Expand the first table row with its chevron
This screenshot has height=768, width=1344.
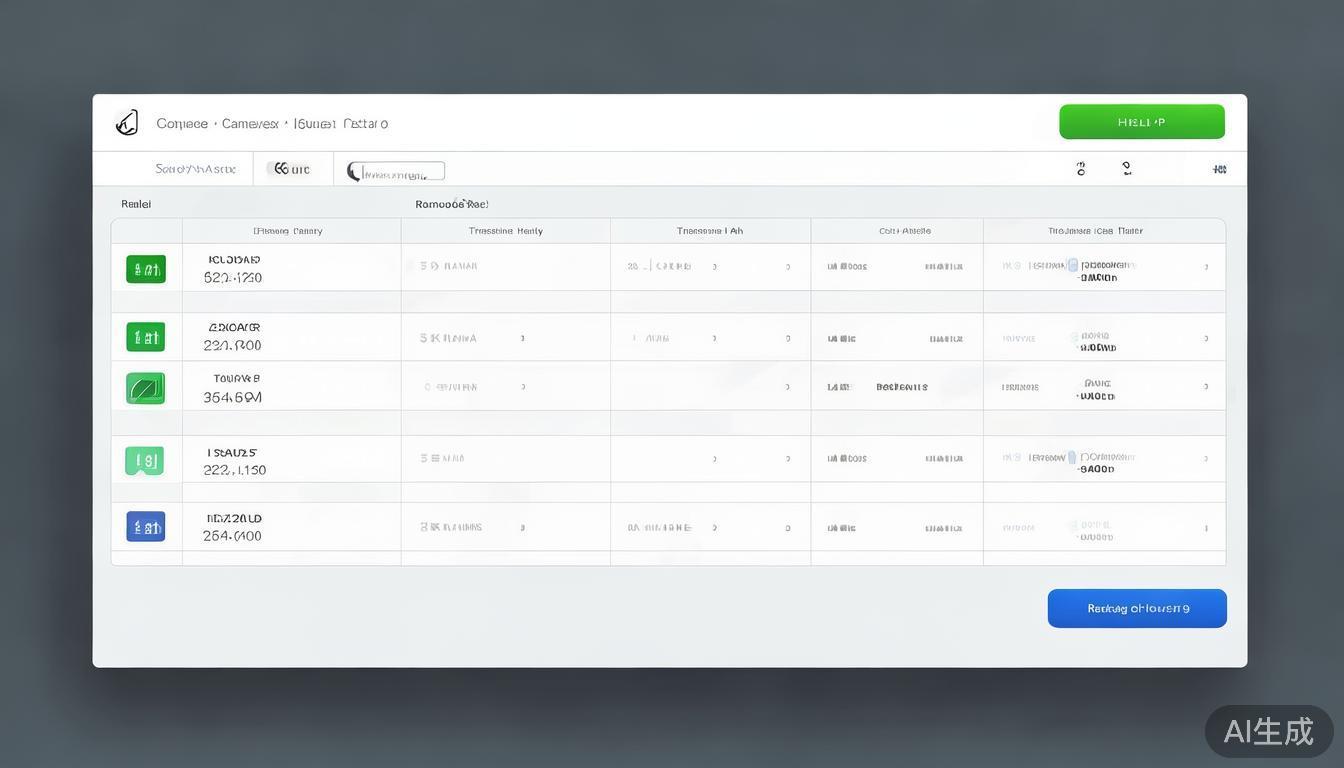(1206, 267)
